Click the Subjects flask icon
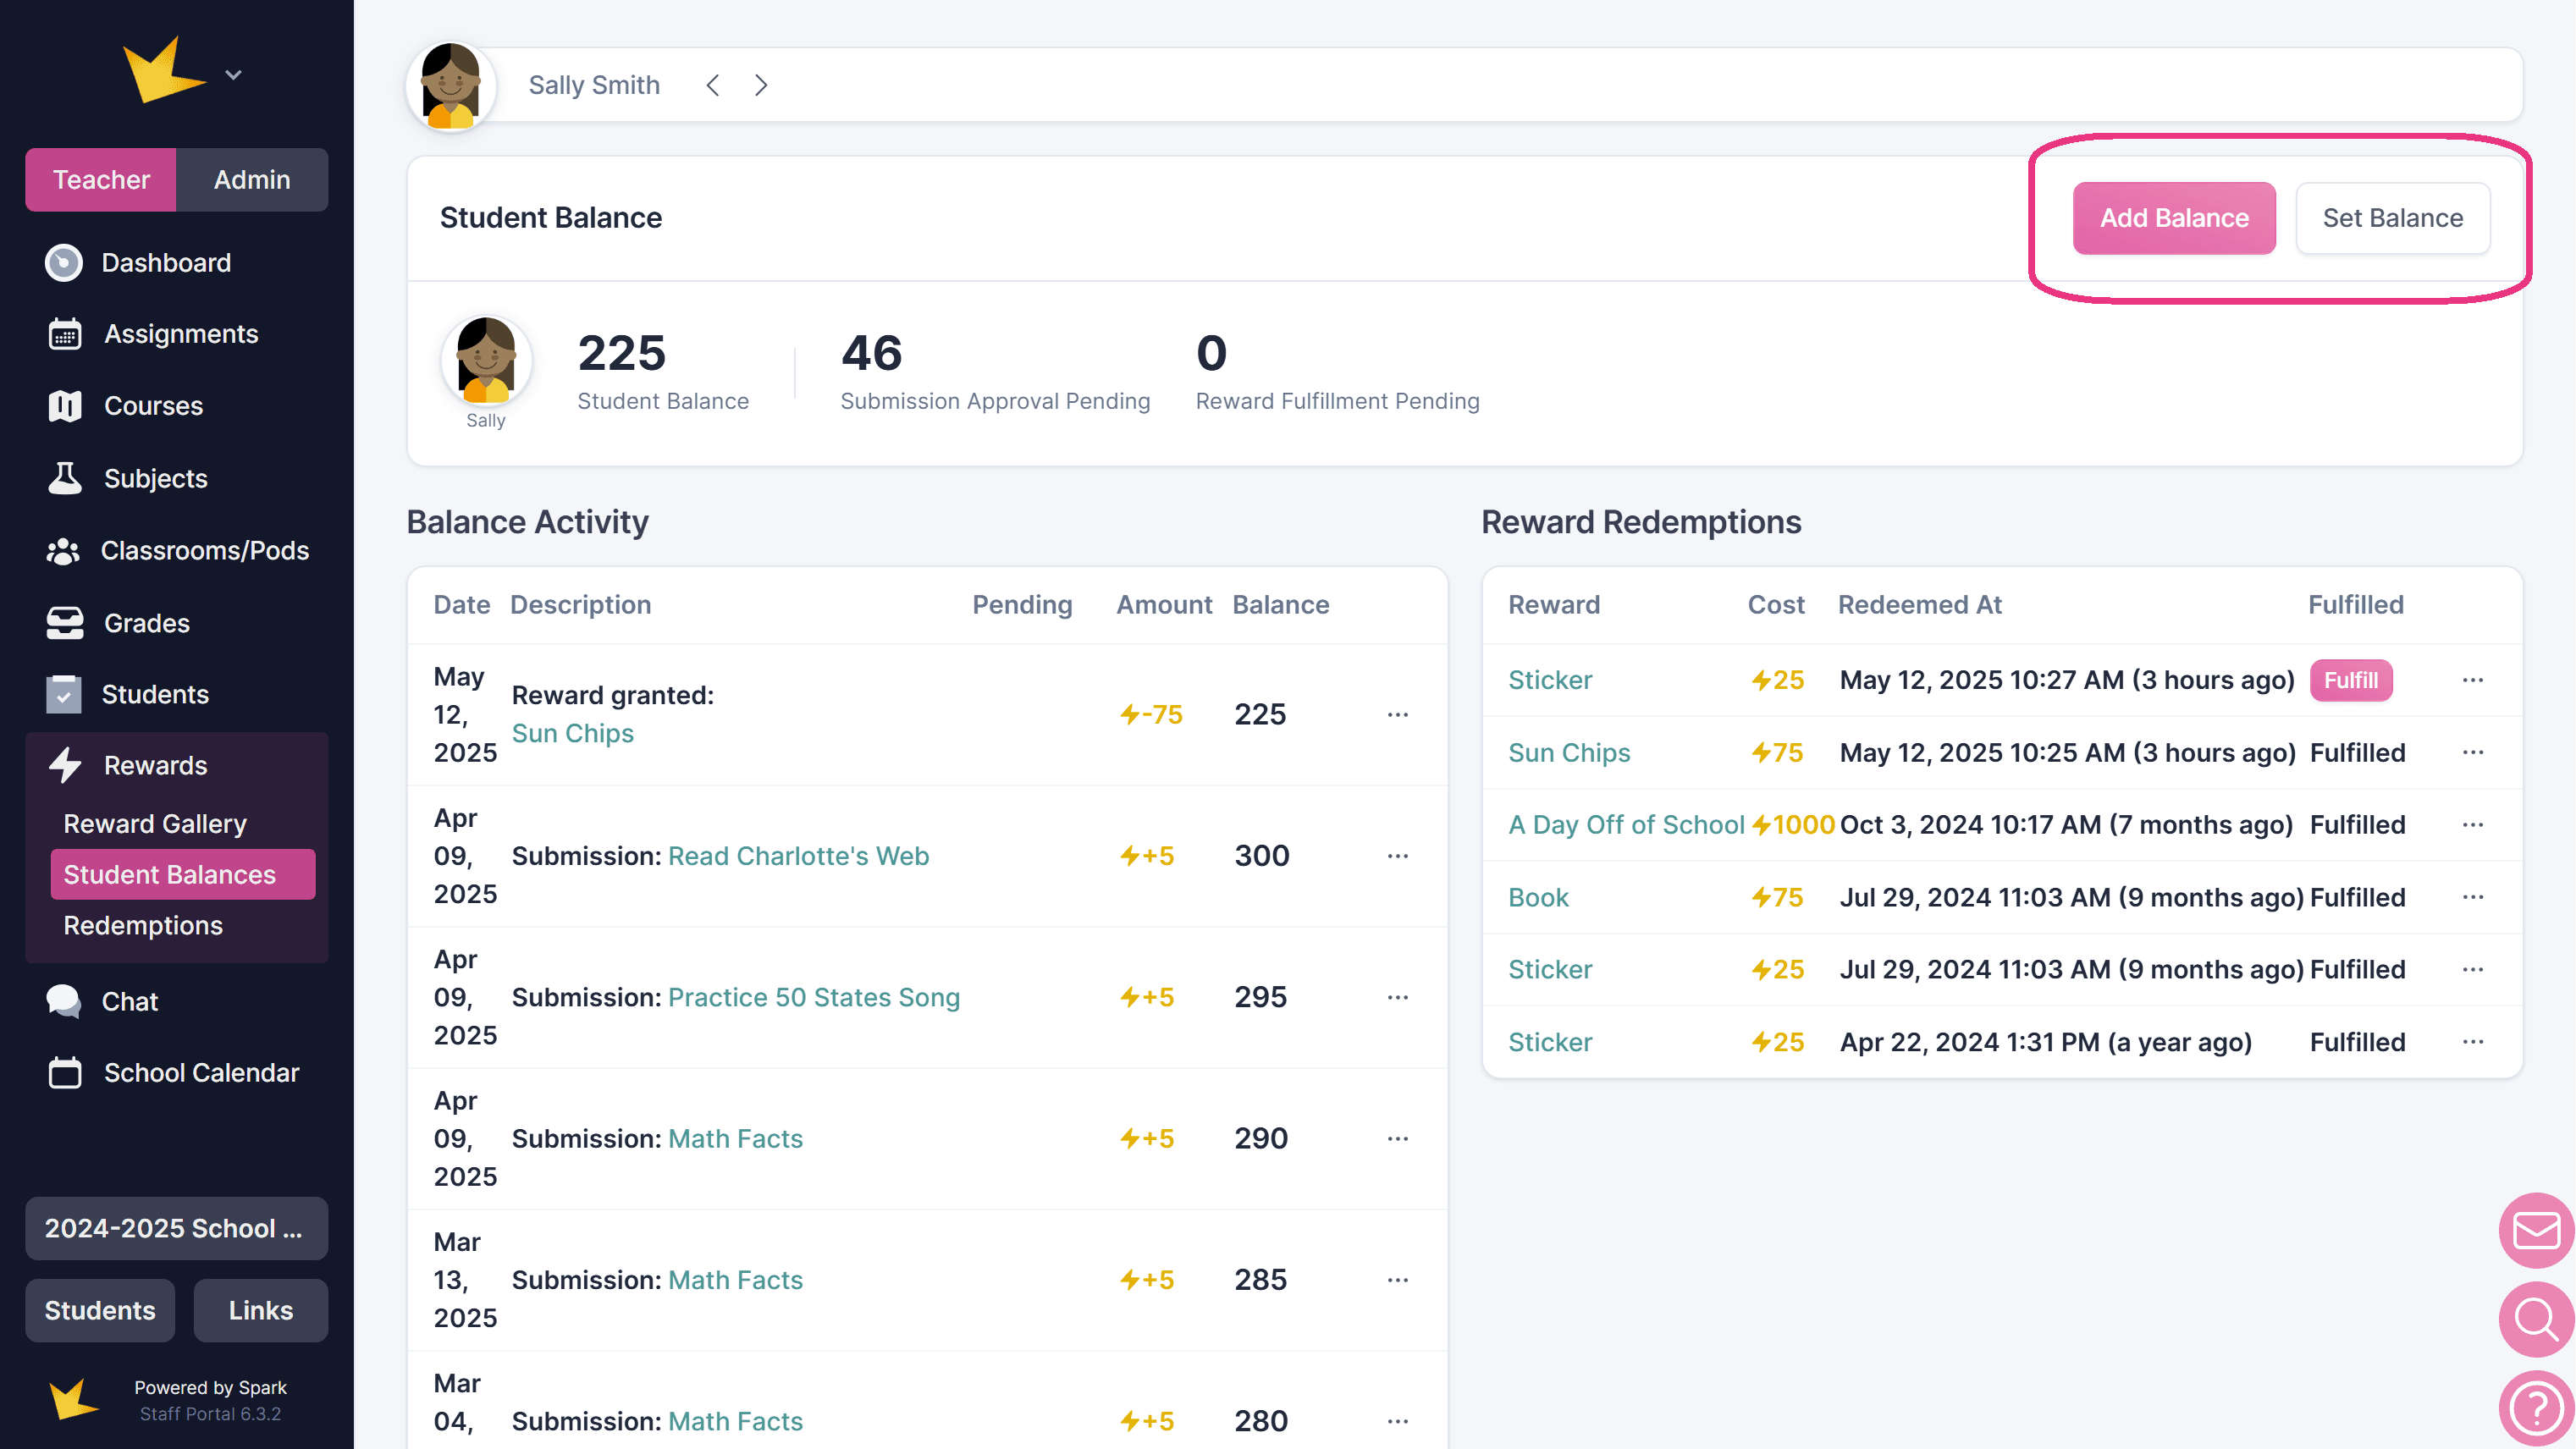Image resolution: width=2576 pixels, height=1449 pixels. (64, 478)
